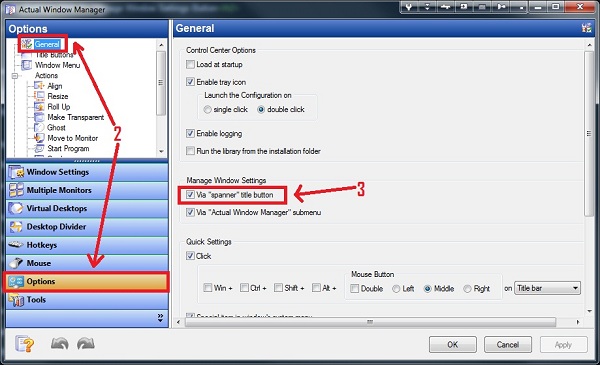Image resolution: width=600 pixels, height=365 pixels.
Task: Expand more sections with double chevron
Action: (160, 318)
